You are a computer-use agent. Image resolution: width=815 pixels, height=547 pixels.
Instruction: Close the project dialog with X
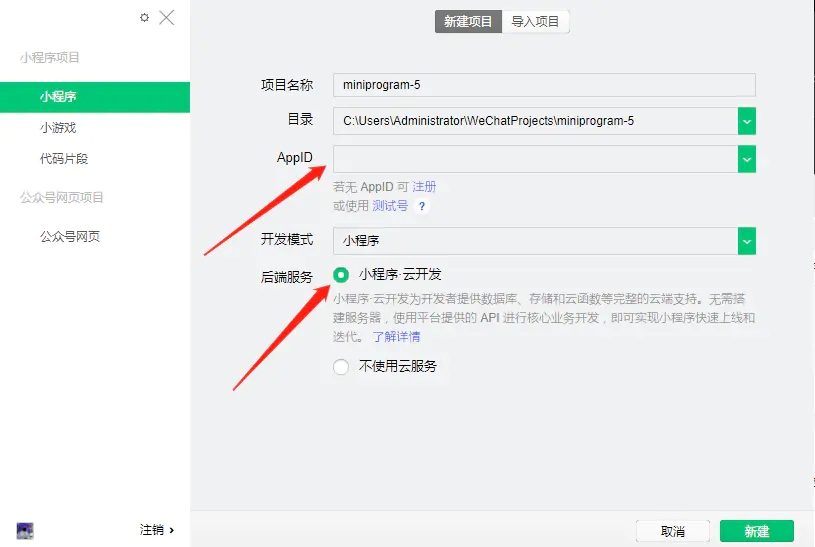pos(166,18)
